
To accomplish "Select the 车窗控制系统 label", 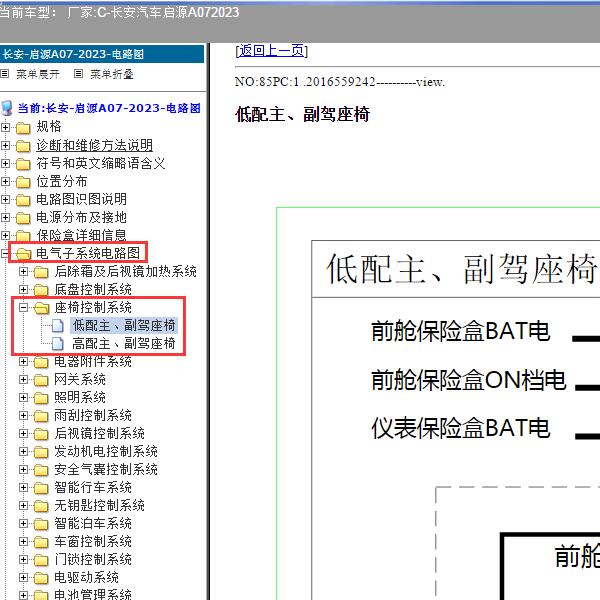I will [93, 541].
